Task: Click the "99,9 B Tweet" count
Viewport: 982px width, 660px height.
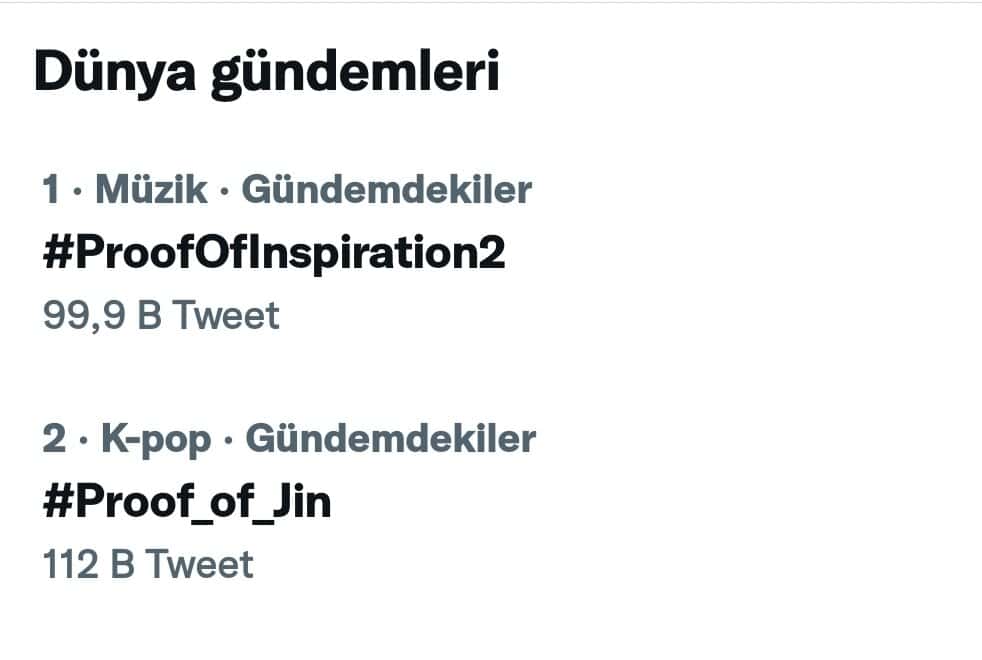Action: click(x=161, y=316)
